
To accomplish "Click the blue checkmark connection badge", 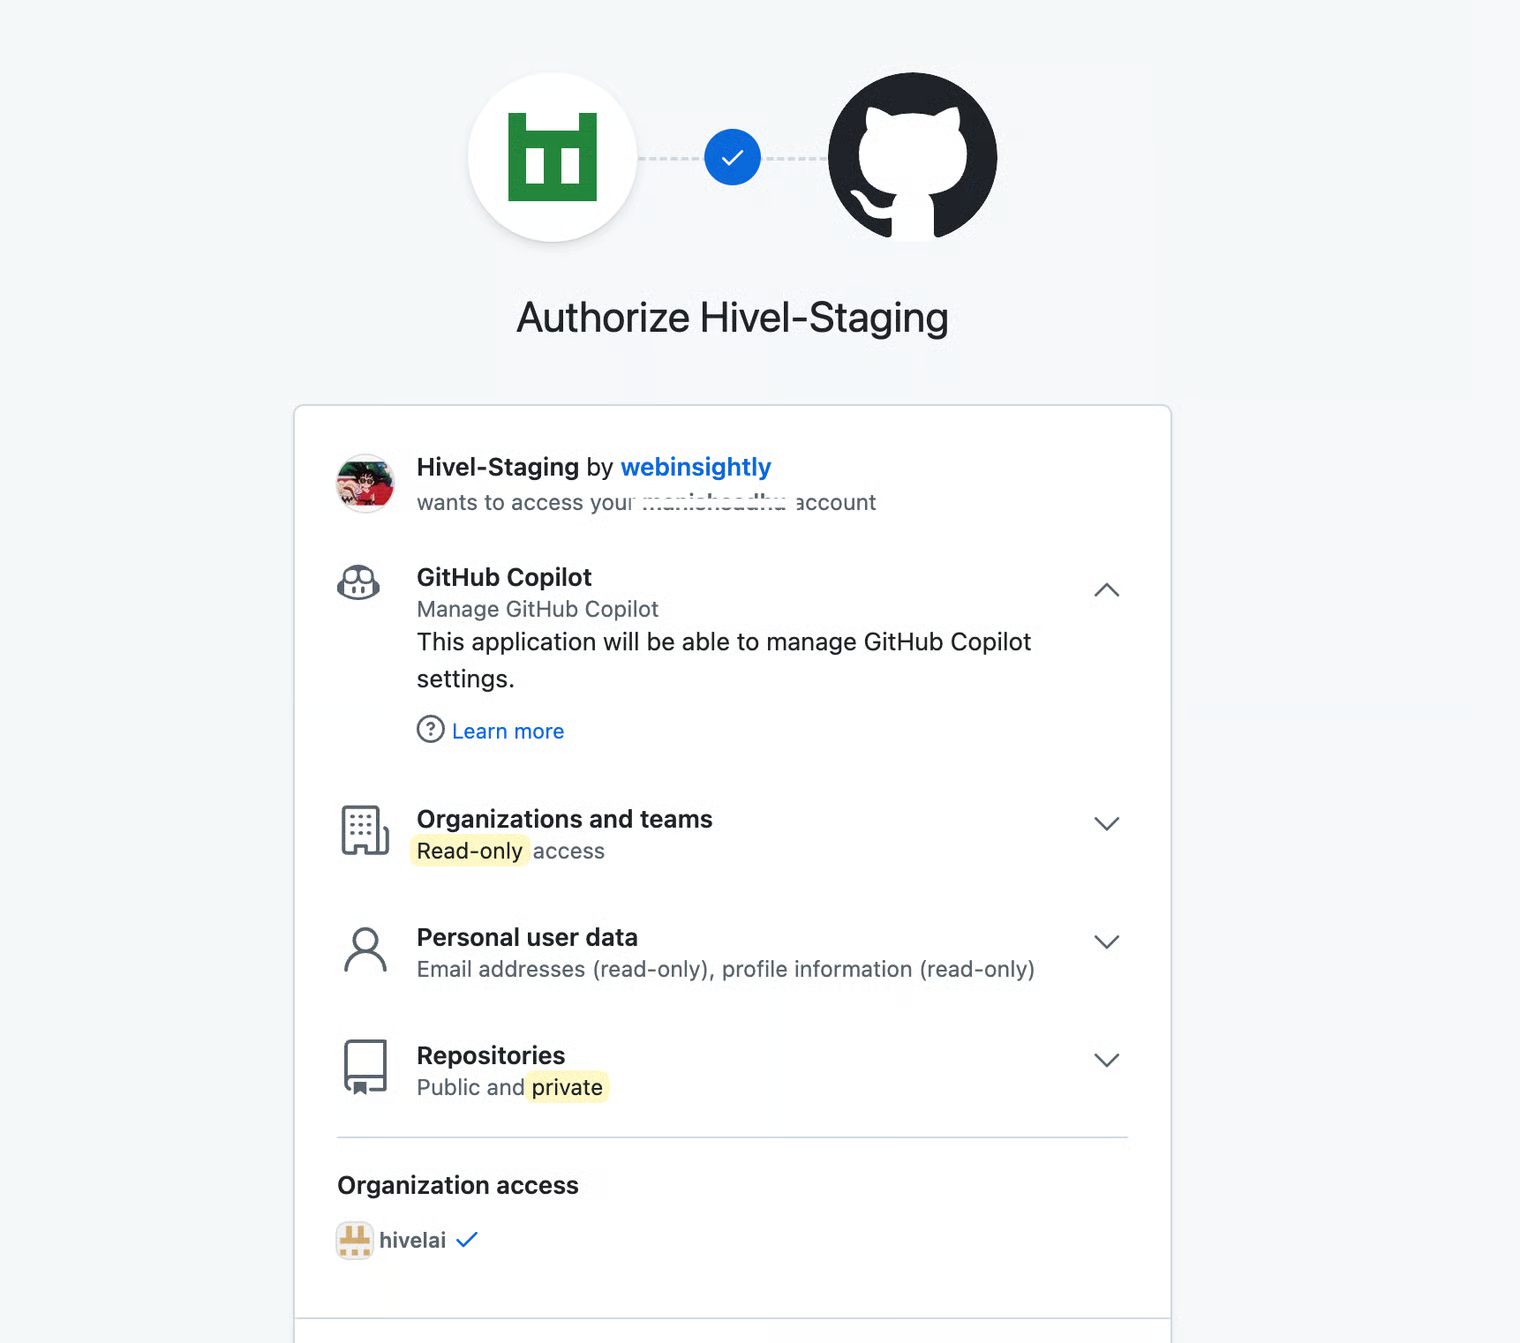I will pos(732,157).
